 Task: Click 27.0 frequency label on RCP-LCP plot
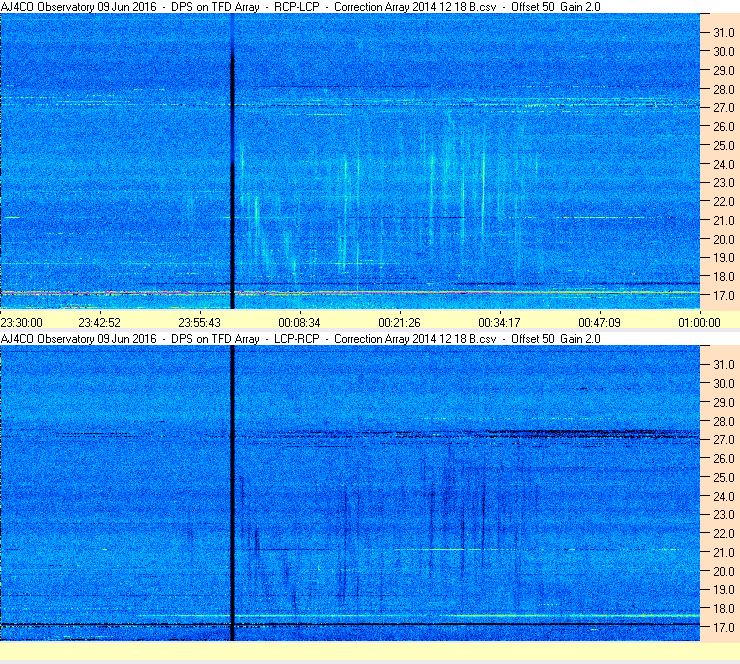724,108
